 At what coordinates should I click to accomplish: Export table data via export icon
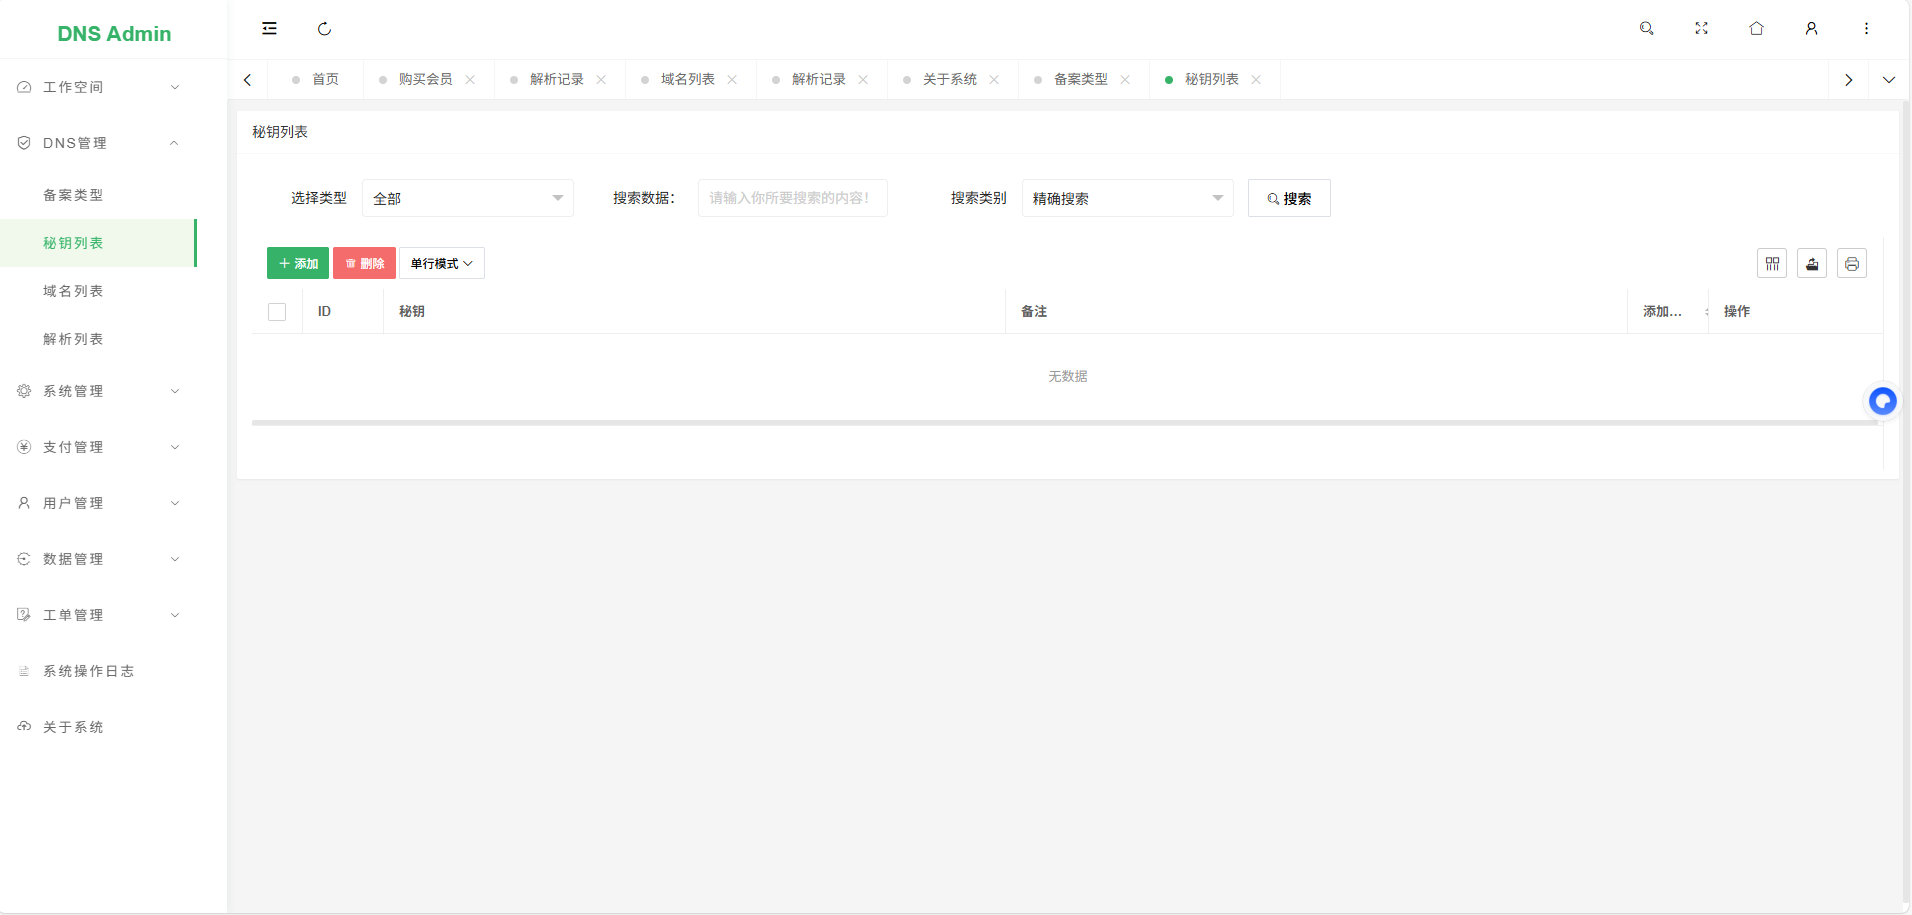pos(1812,263)
